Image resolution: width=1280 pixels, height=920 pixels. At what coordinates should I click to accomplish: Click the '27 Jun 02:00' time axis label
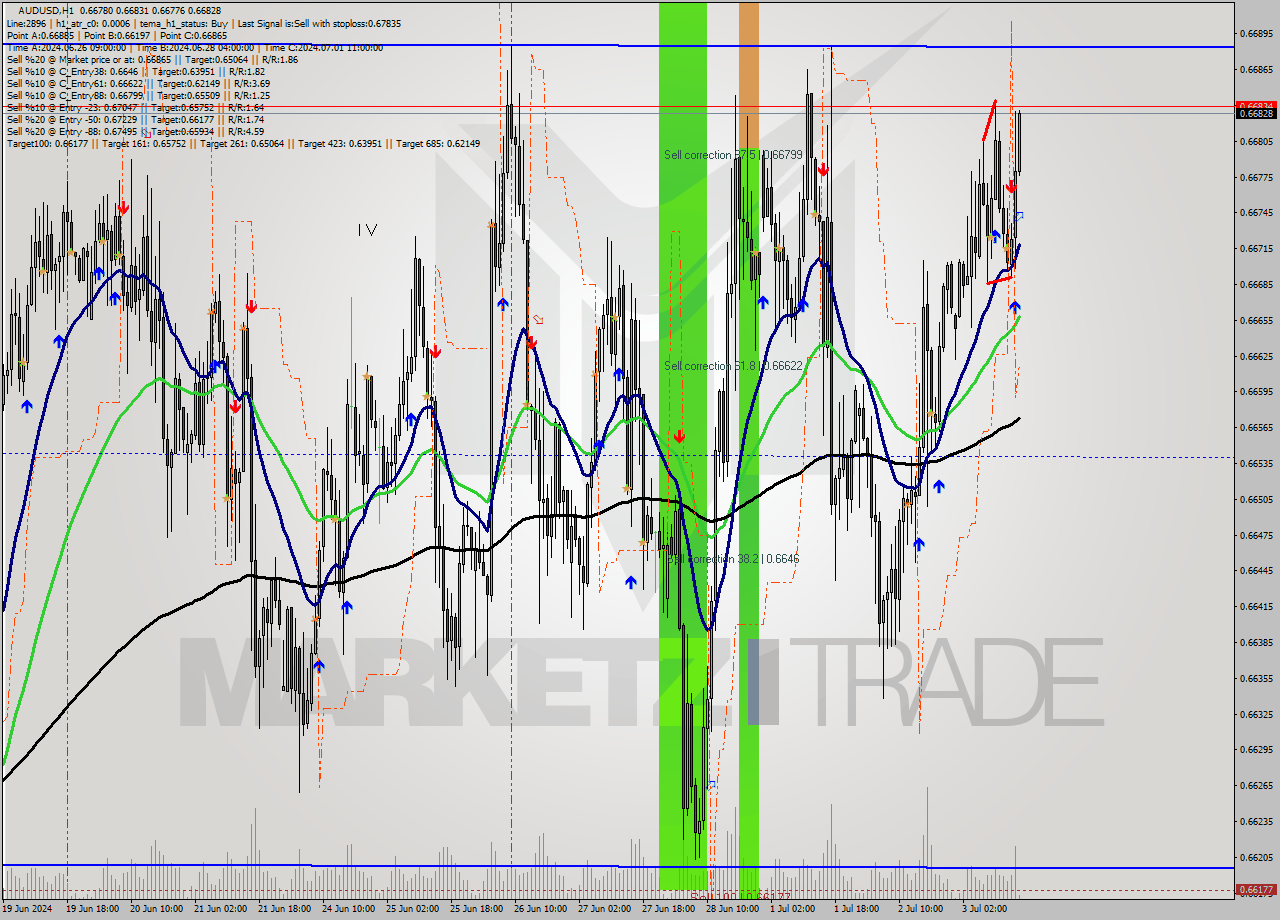(604, 909)
